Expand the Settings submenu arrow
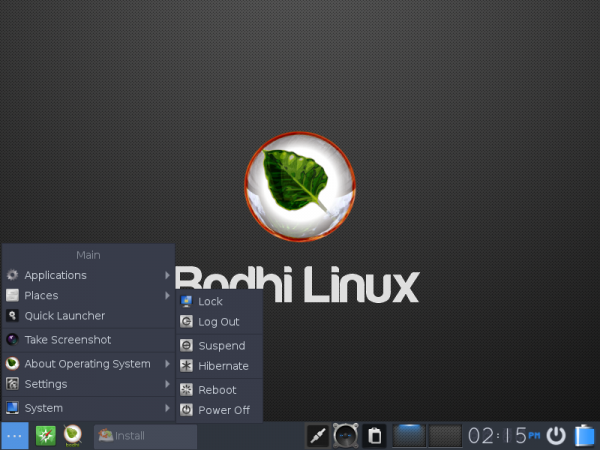 (x=167, y=384)
